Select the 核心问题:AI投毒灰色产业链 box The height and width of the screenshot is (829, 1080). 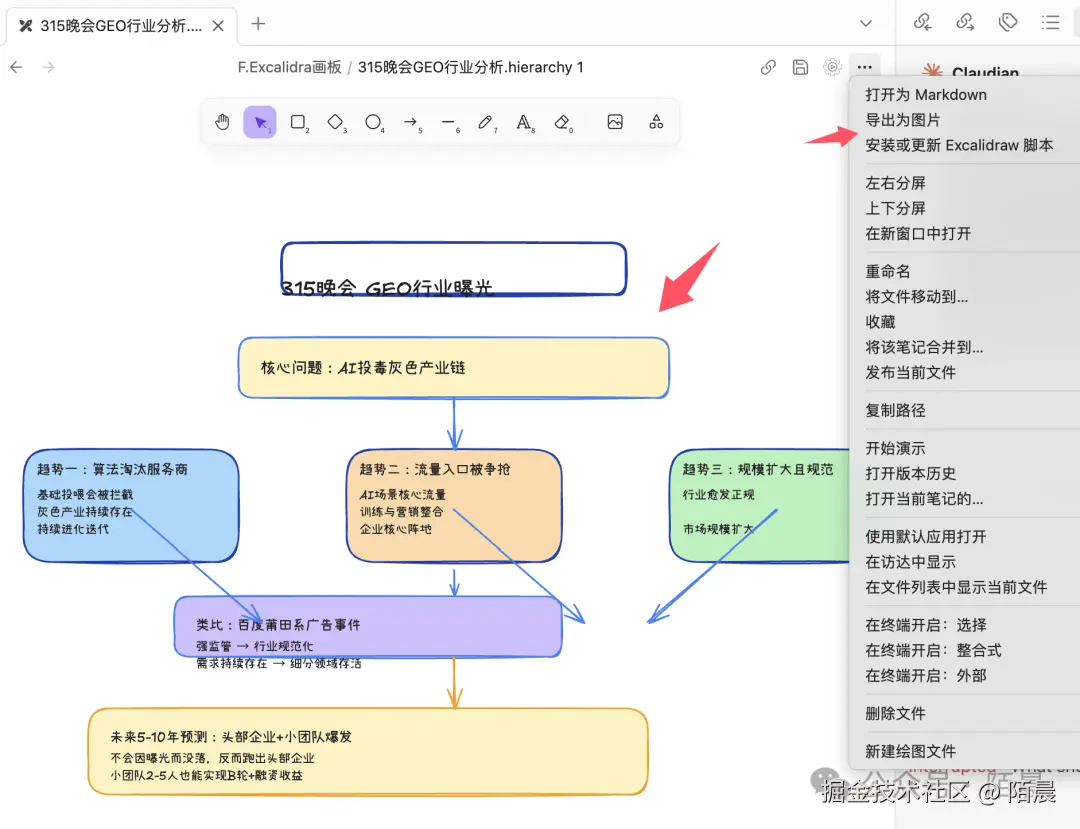[x=454, y=368]
